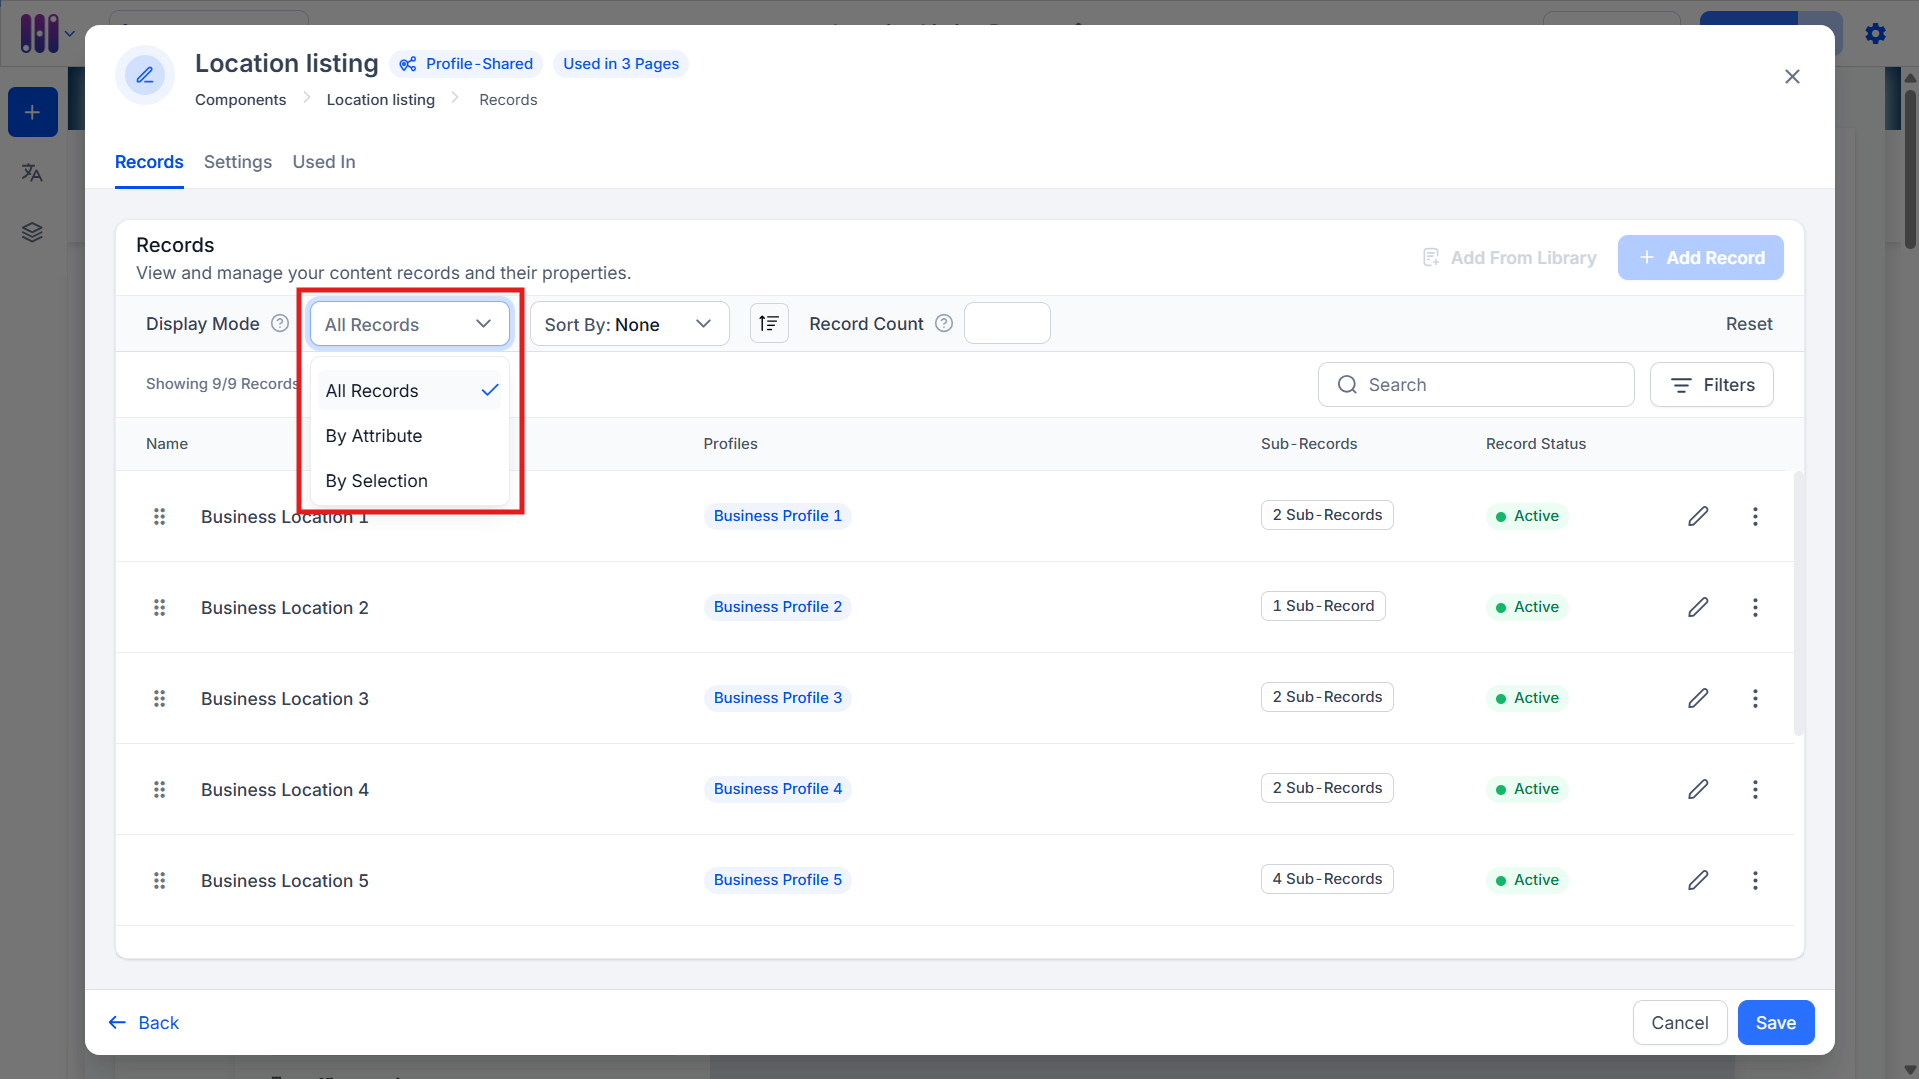Screen dimensions: 1919x1079
Task: View 2 Sub-Records of Business Location 1
Action: [x=1327, y=515]
